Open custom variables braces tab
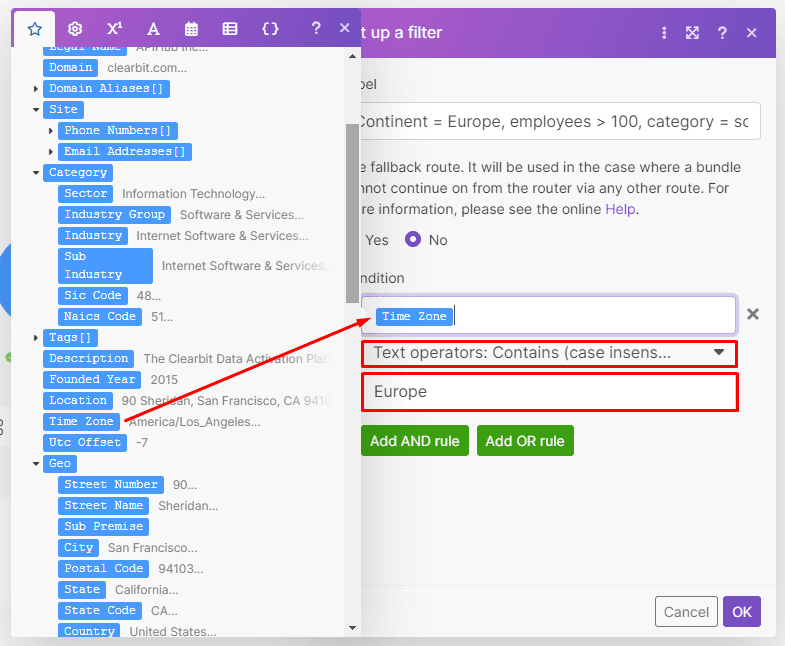This screenshot has height=646, width=785. [x=270, y=29]
